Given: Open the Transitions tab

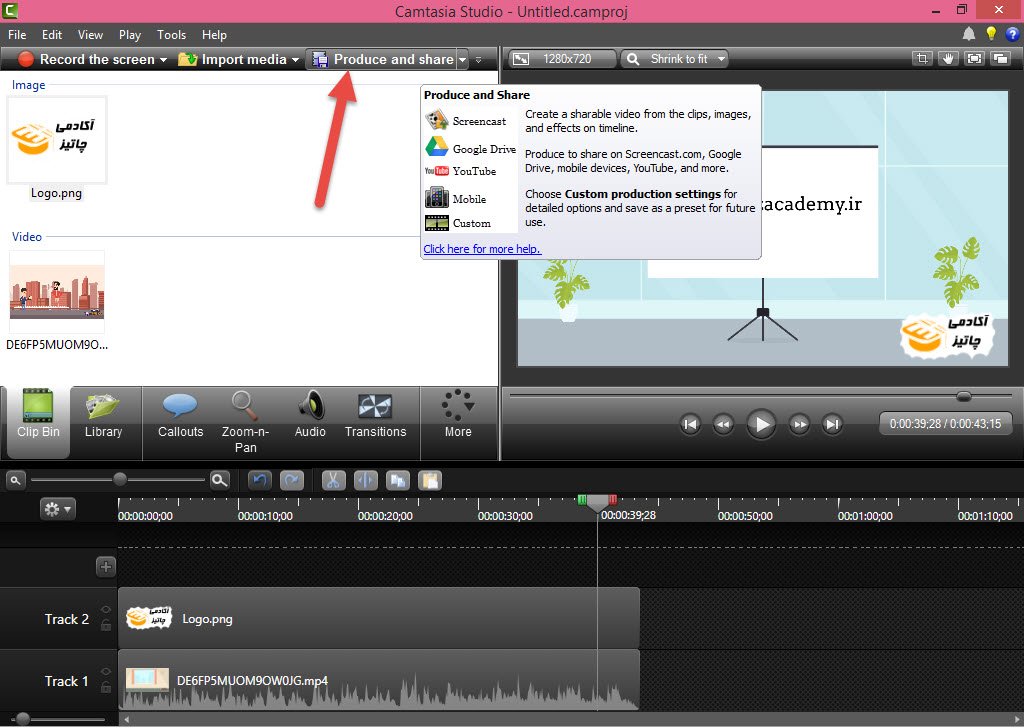Looking at the screenshot, I should 376,415.
